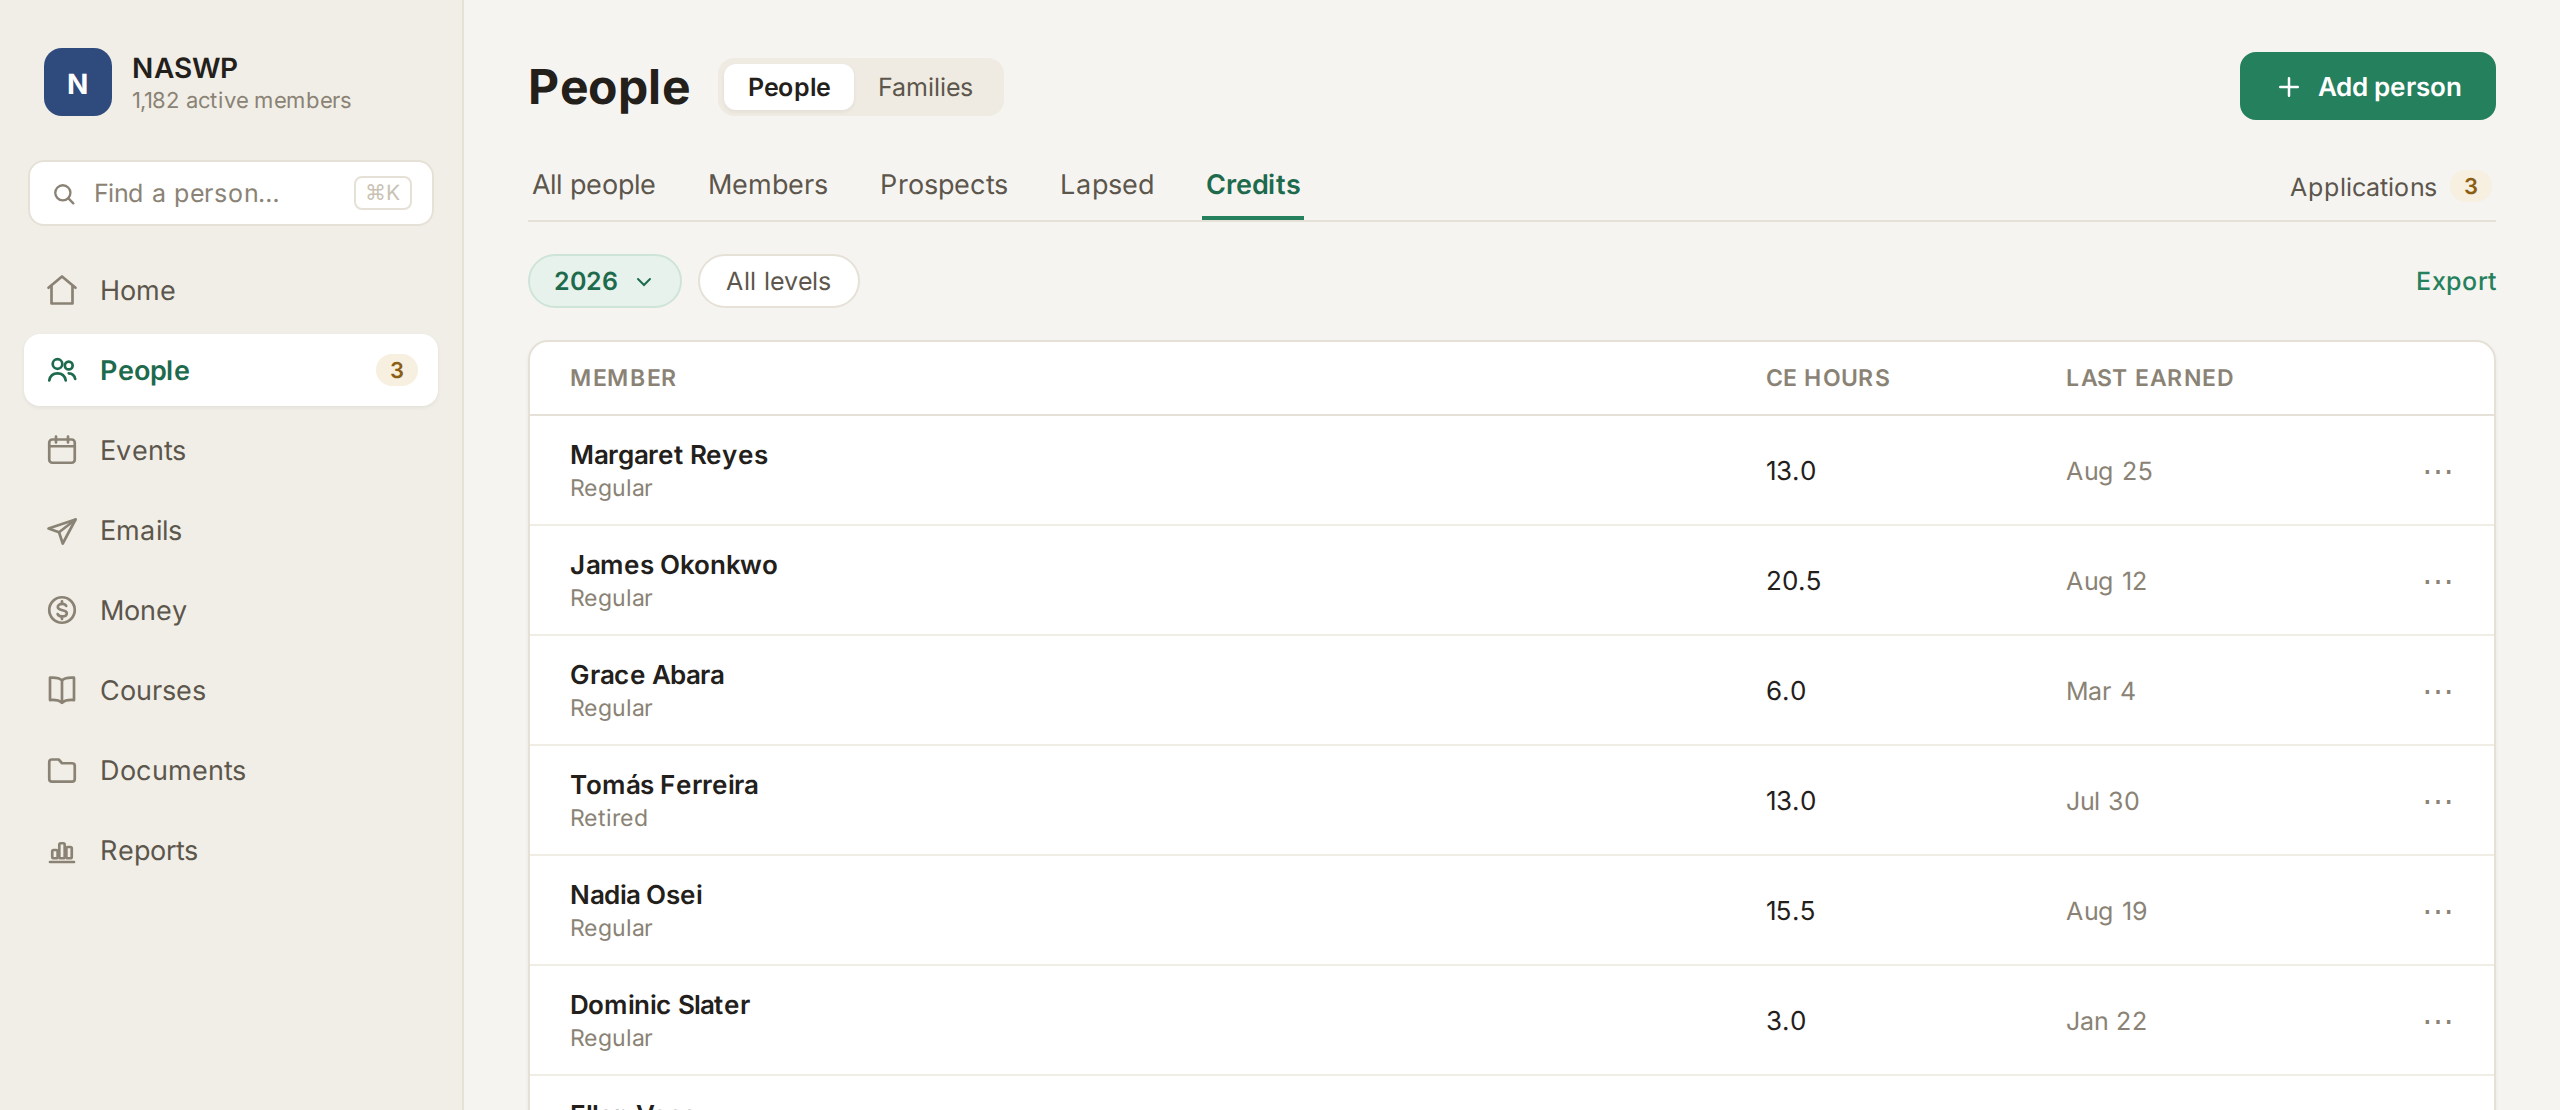This screenshot has height=1110, width=2560.
Task: Select the Lapsed tab
Action: [1107, 185]
